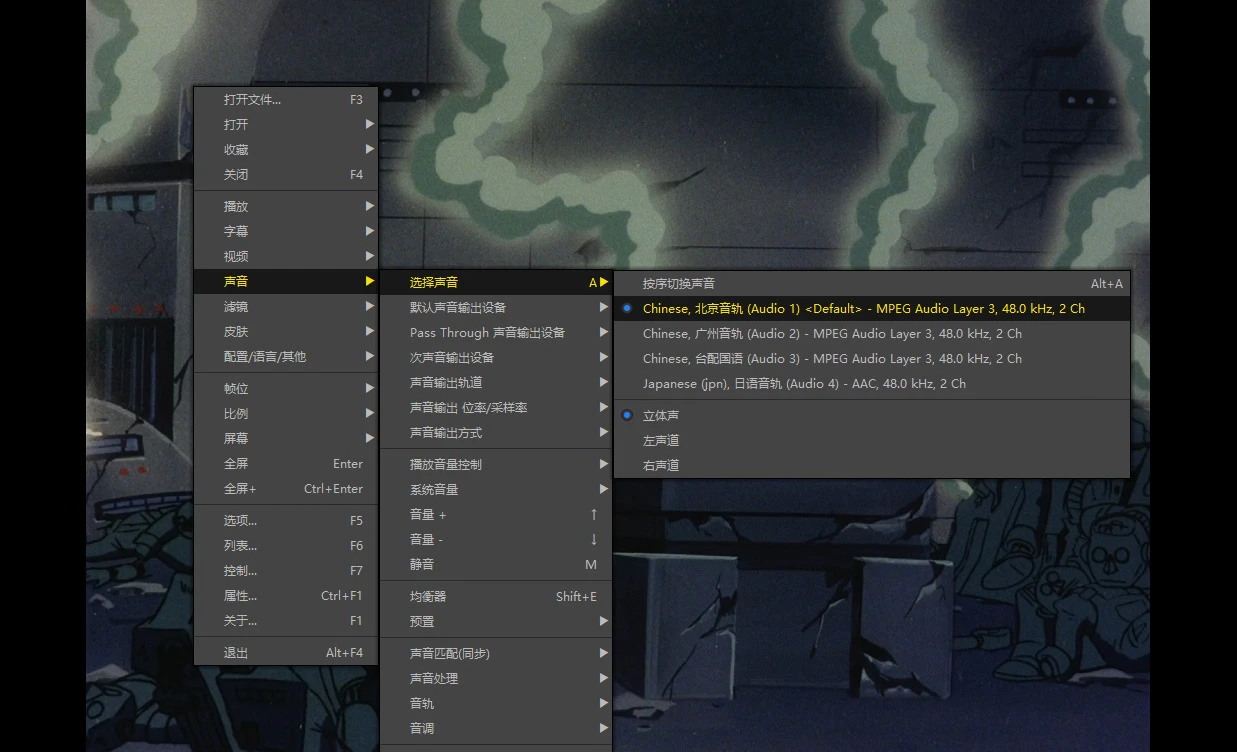Open 声音匹配(同步) submenu

pos(496,653)
